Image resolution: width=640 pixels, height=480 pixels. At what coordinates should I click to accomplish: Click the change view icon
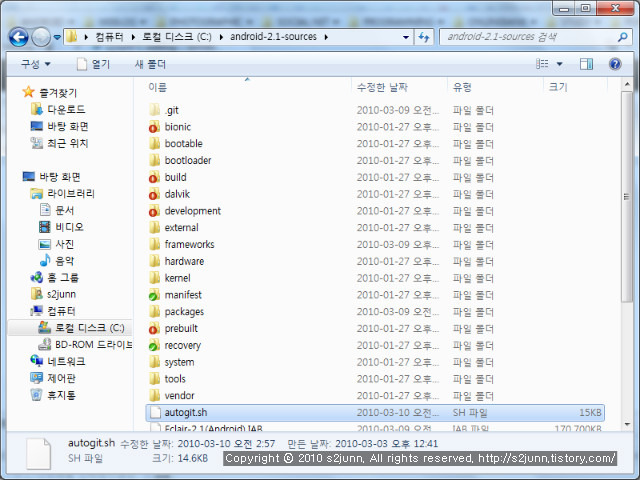point(542,64)
